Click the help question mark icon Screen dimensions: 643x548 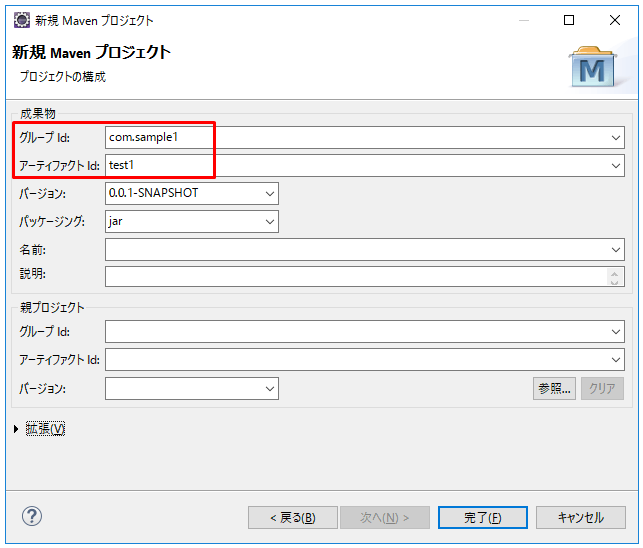coord(32,516)
